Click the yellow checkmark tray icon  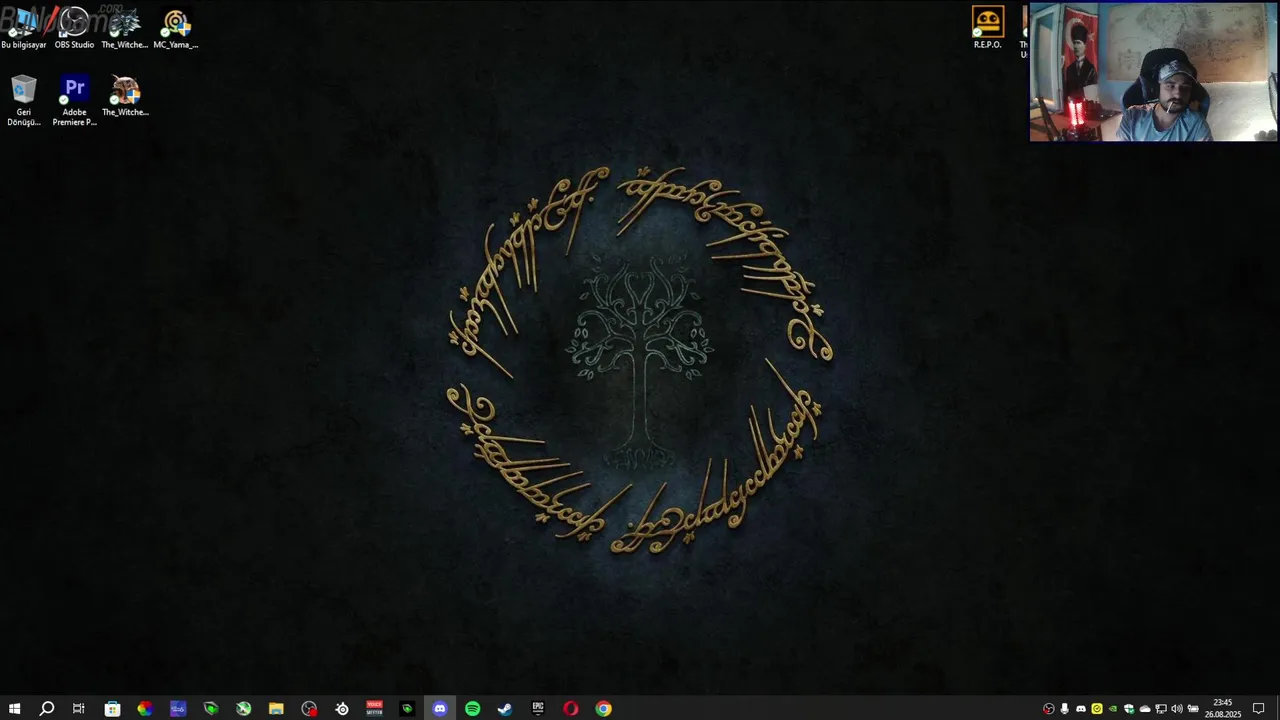(x=1096, y=709)
